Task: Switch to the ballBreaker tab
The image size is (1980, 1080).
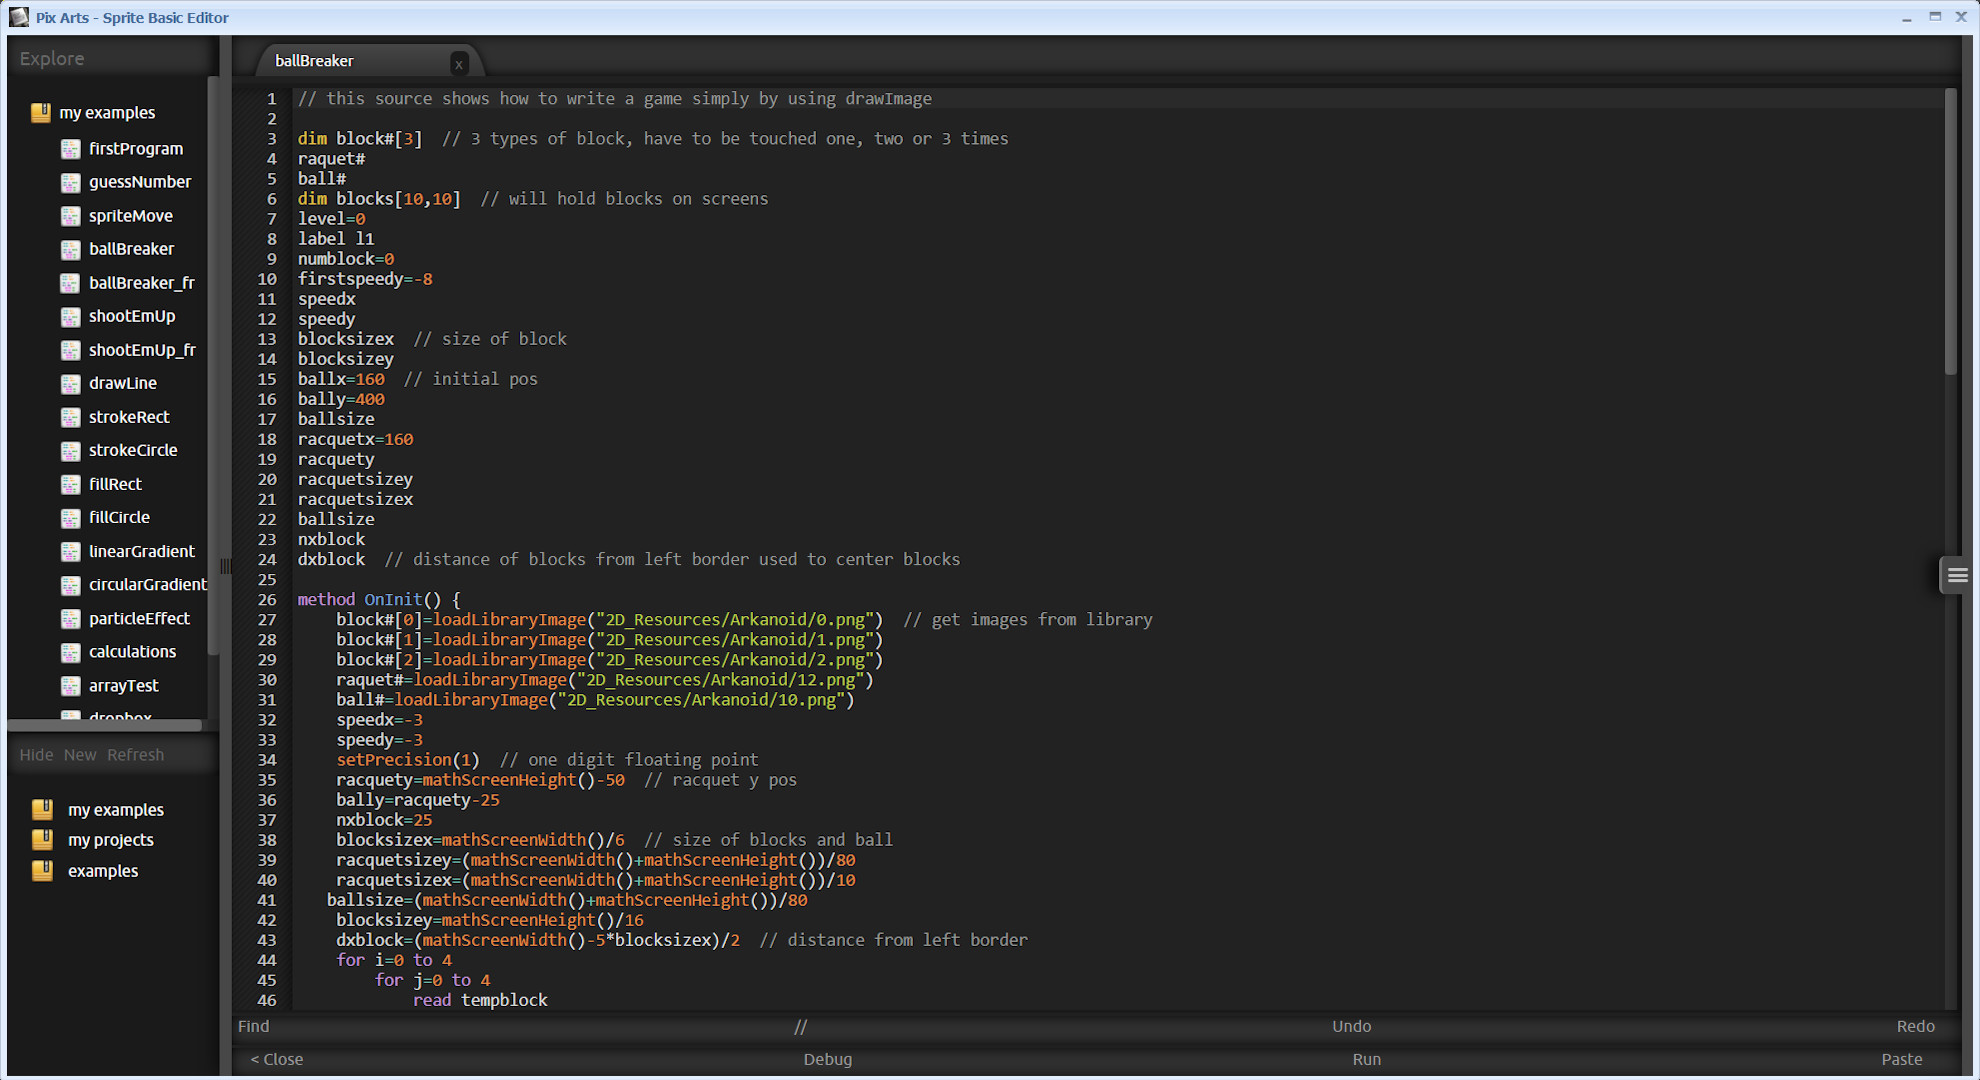Action: [313, 60]
